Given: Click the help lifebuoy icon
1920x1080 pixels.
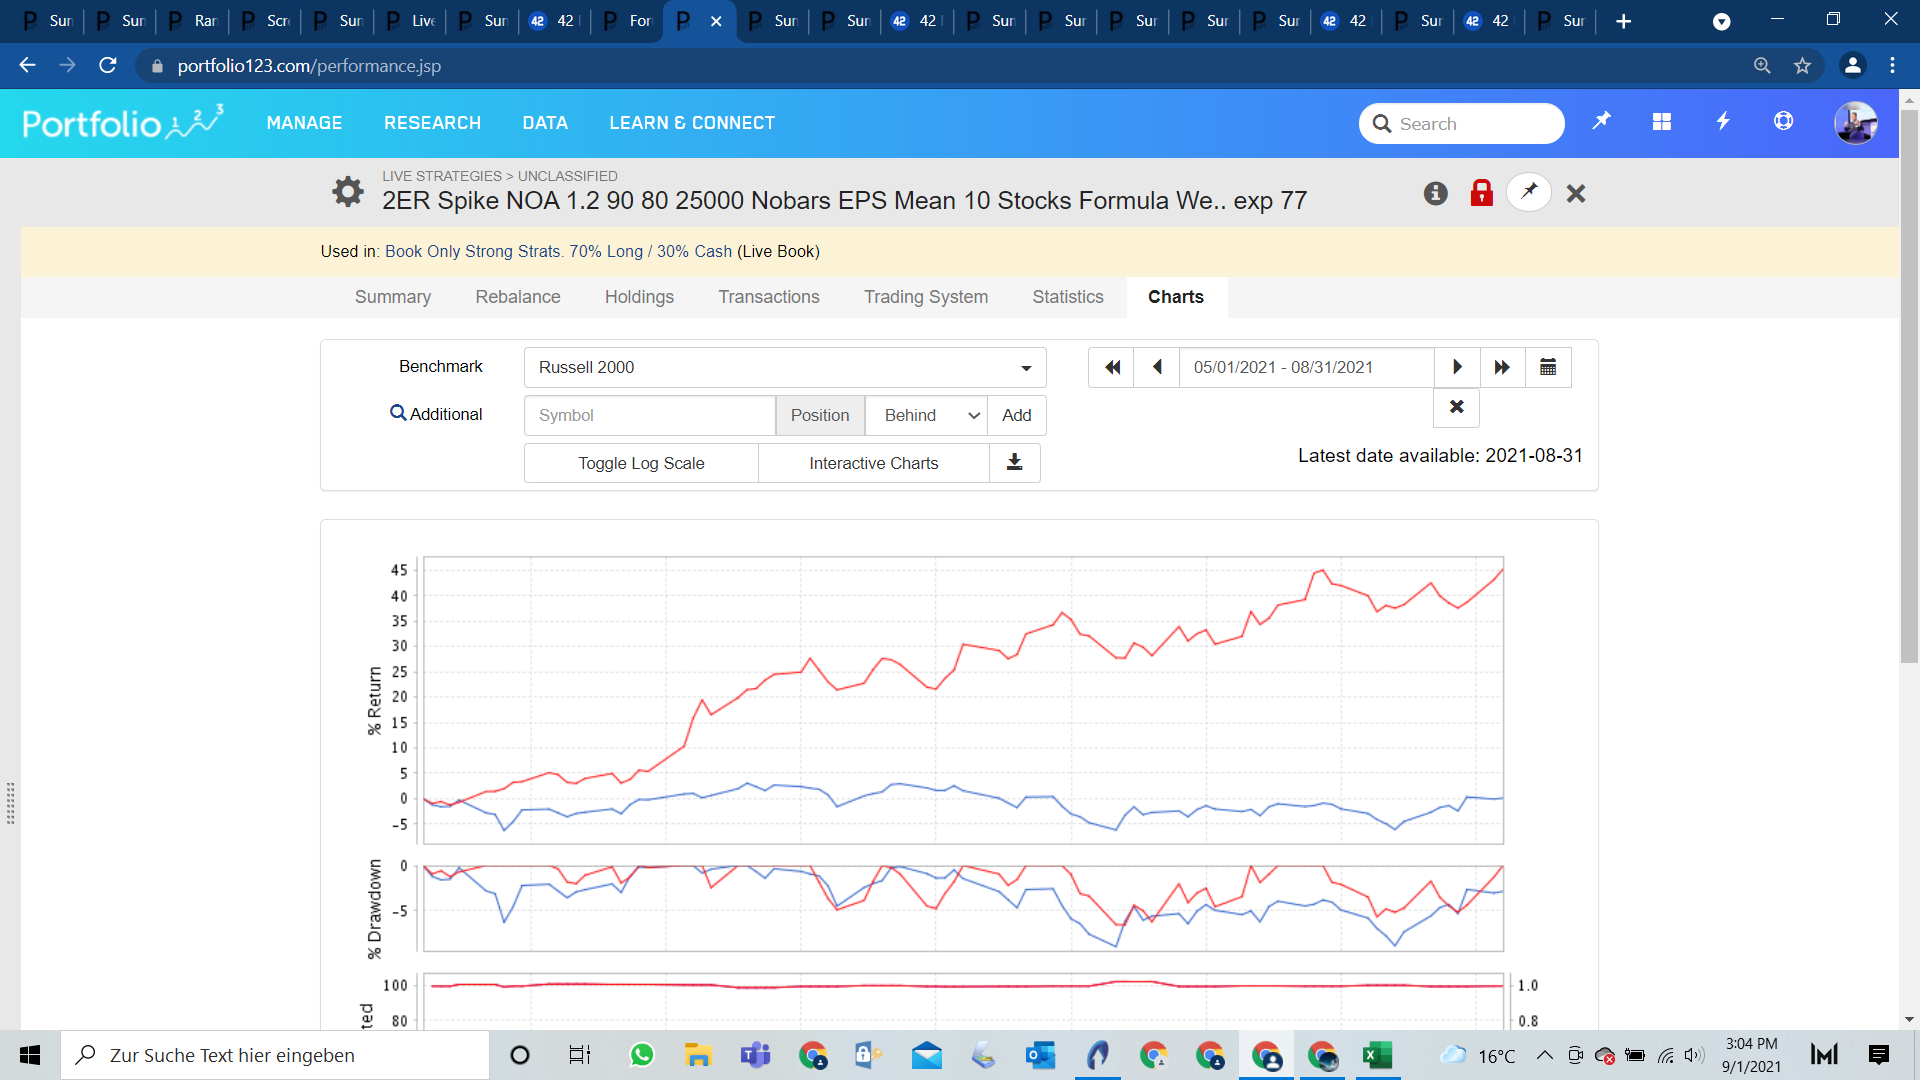Looking at the screenshot, I should (x=1783, y=122).
